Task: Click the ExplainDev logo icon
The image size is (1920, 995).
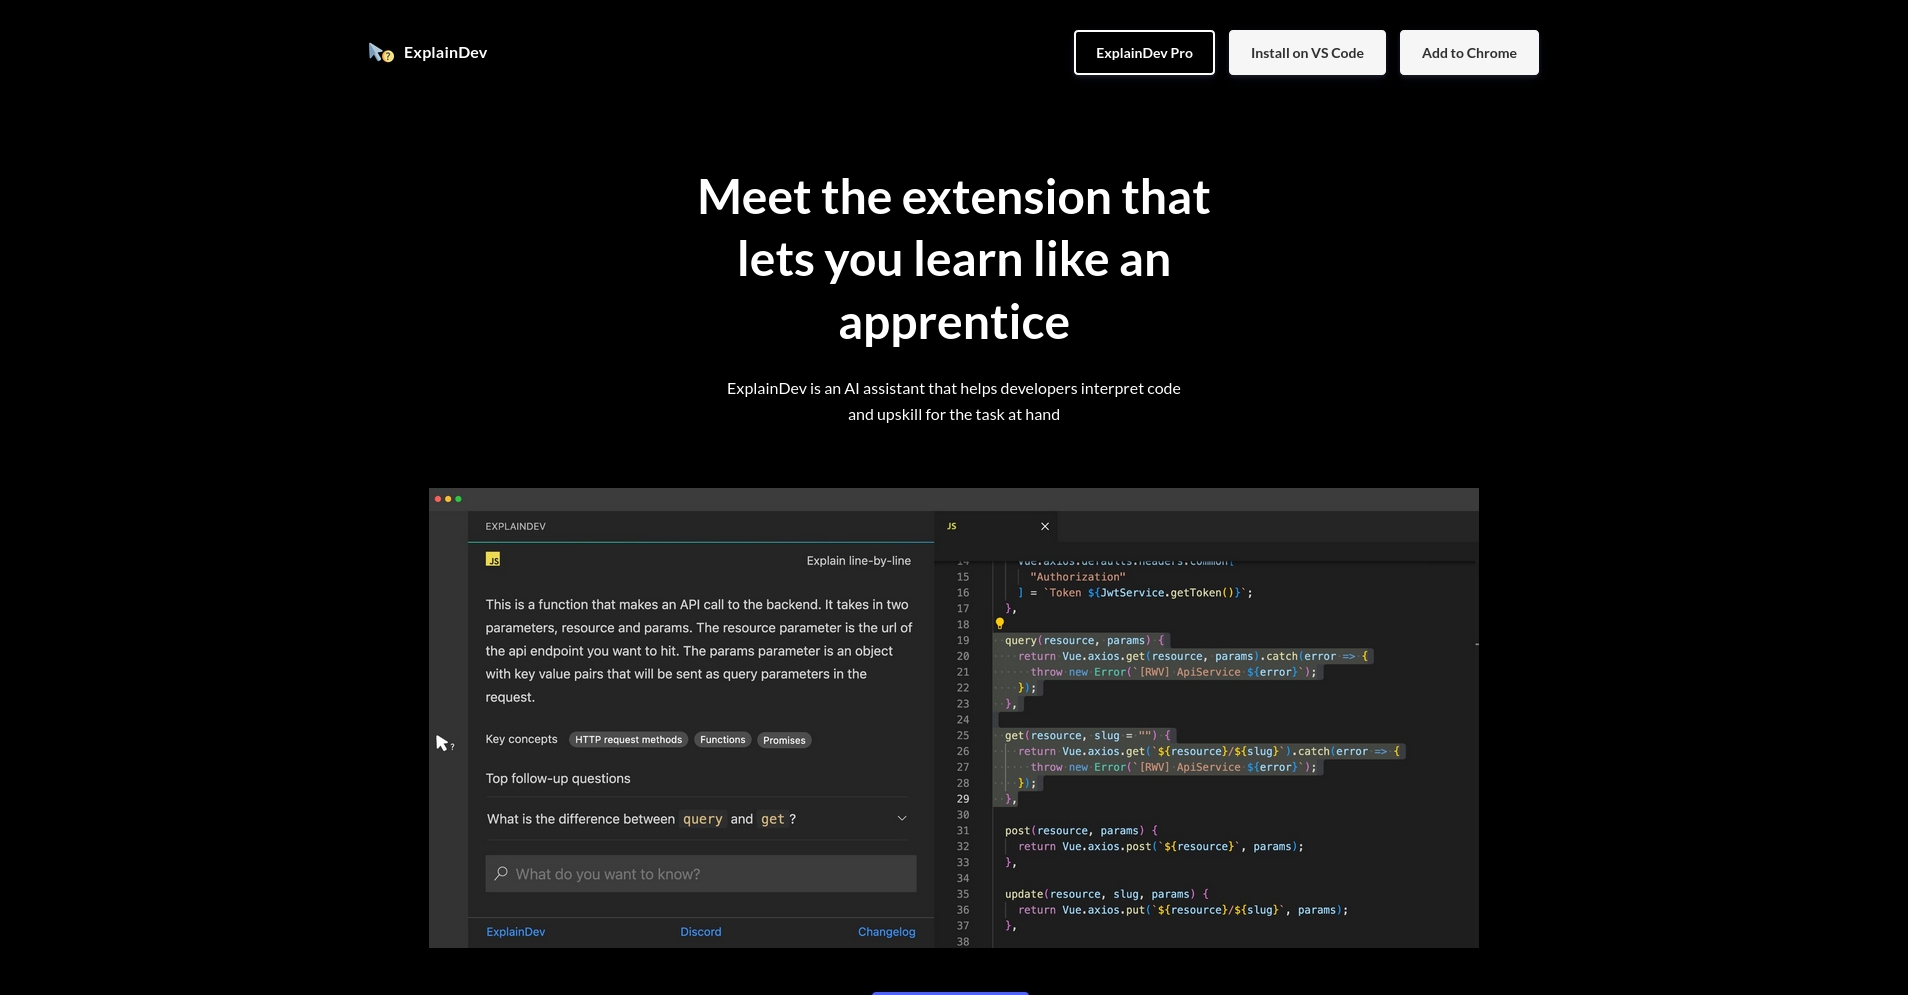Action: click(381, 53)
